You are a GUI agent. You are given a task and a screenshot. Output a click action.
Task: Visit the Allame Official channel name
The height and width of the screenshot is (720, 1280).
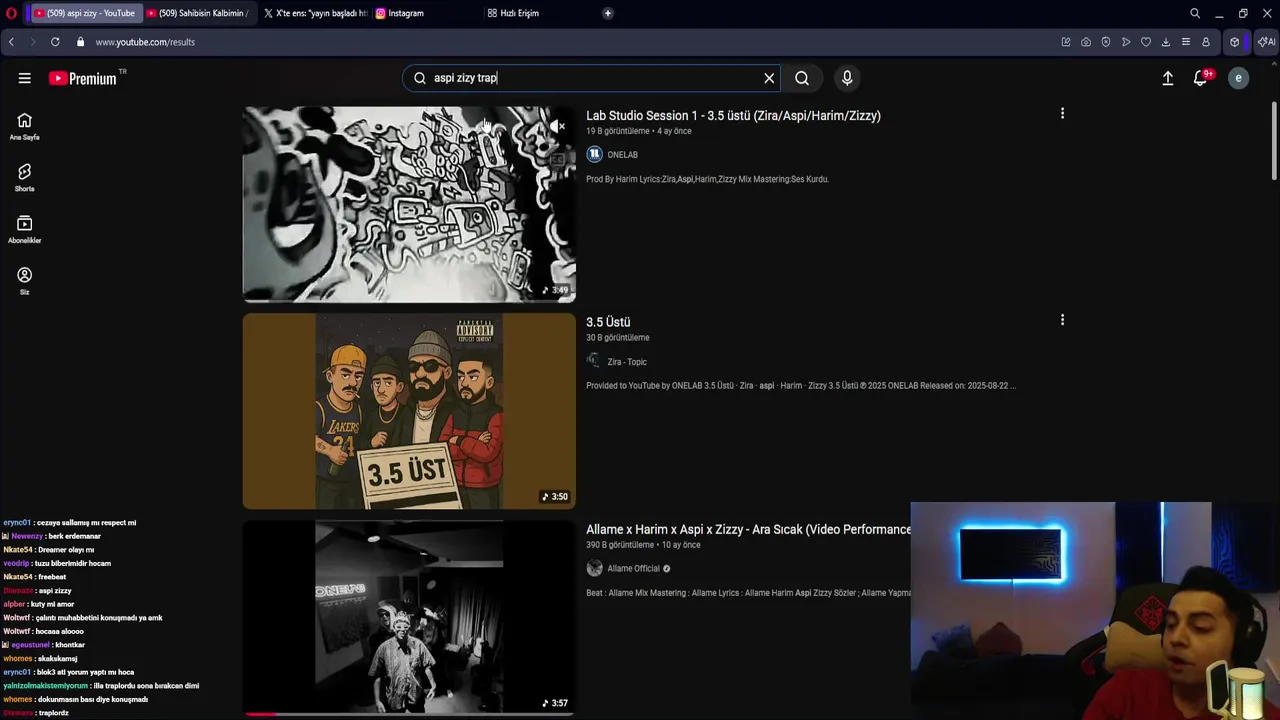[x=634, y=568]
